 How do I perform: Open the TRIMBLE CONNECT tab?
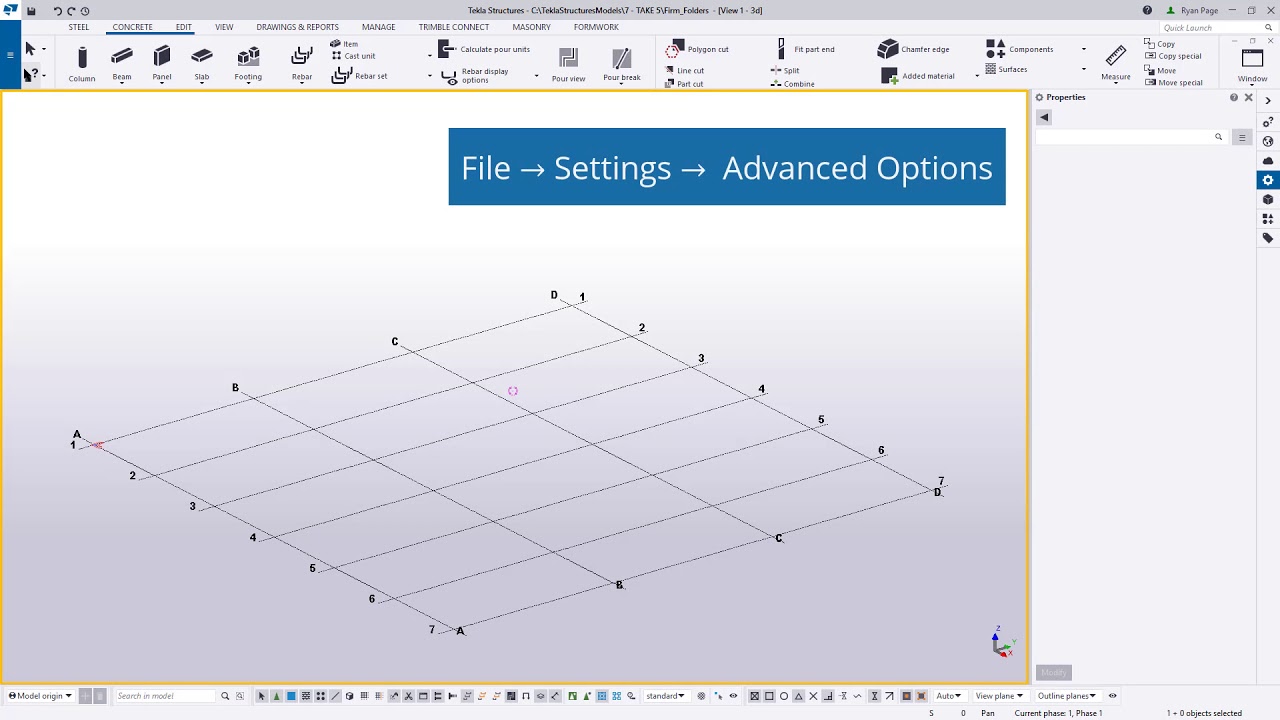pos(454,27)
